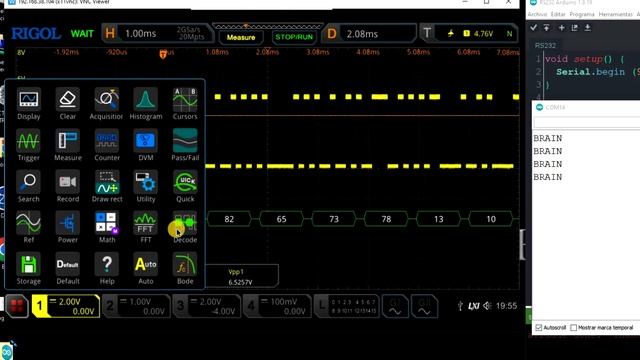Image resolution: width=640 pixels, height=360 pixels.
Task: Open the Display menu icon
Action: point(29,99)
